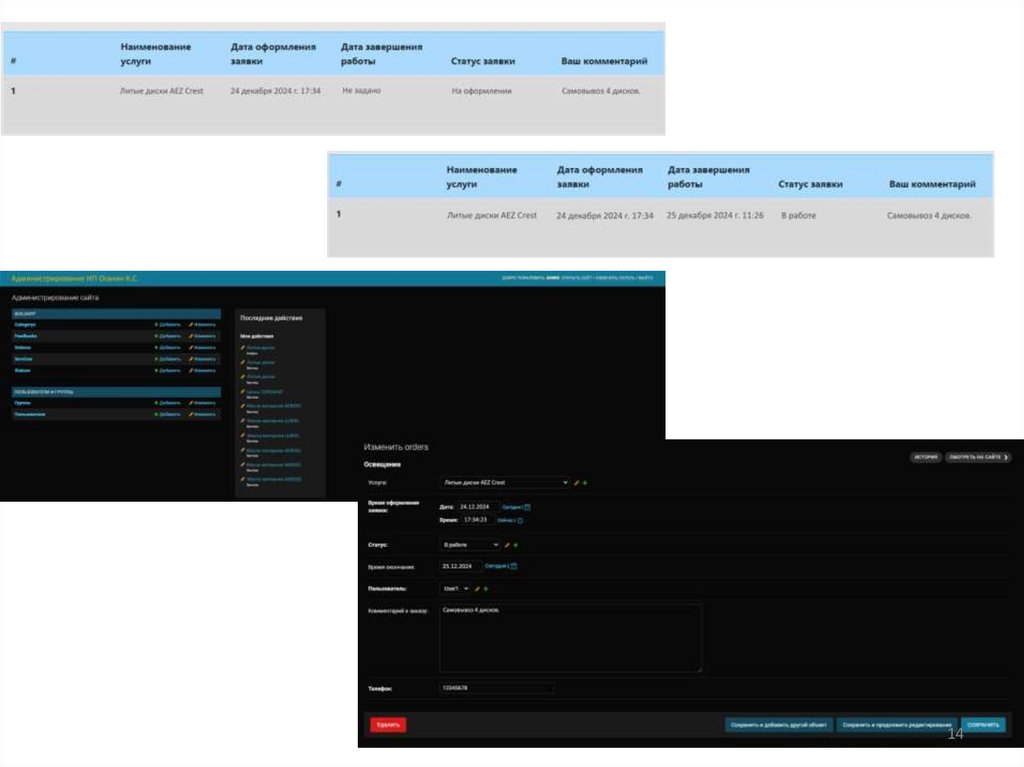Click Добавить in the Orderss row

point(168,348)
